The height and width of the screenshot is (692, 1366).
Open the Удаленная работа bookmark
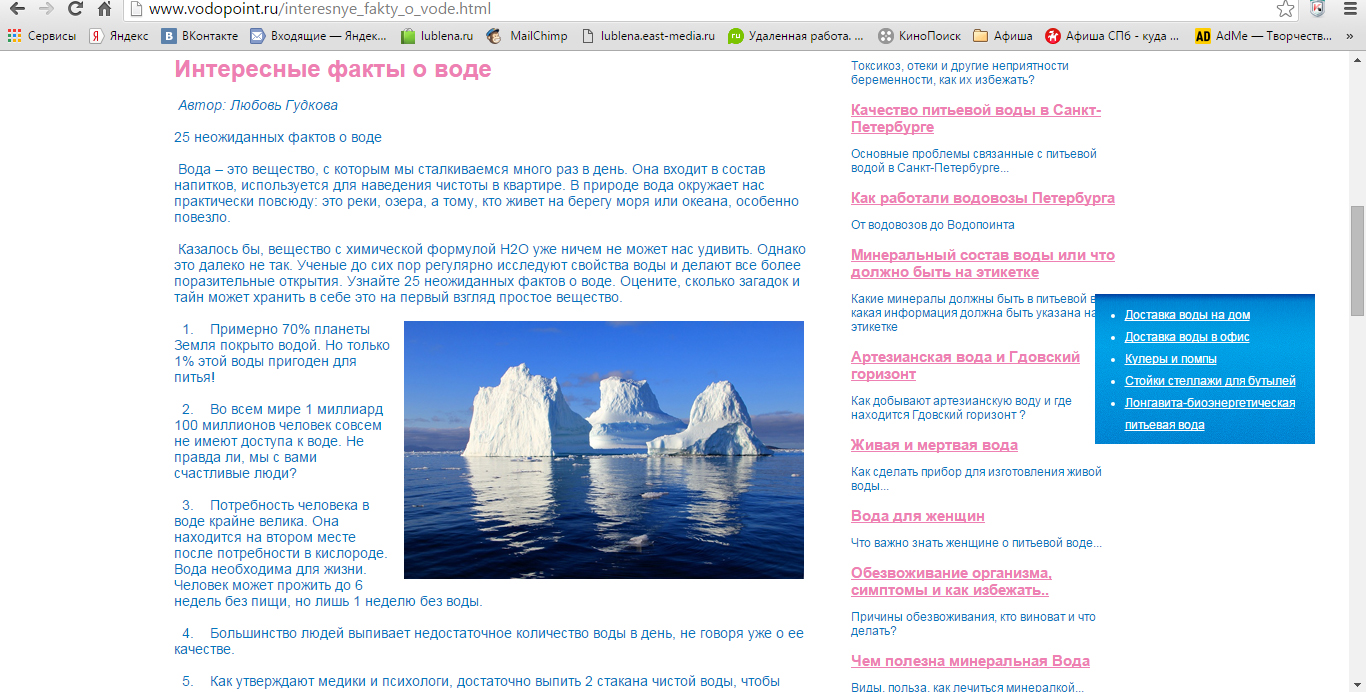click(x=796, y=36)
